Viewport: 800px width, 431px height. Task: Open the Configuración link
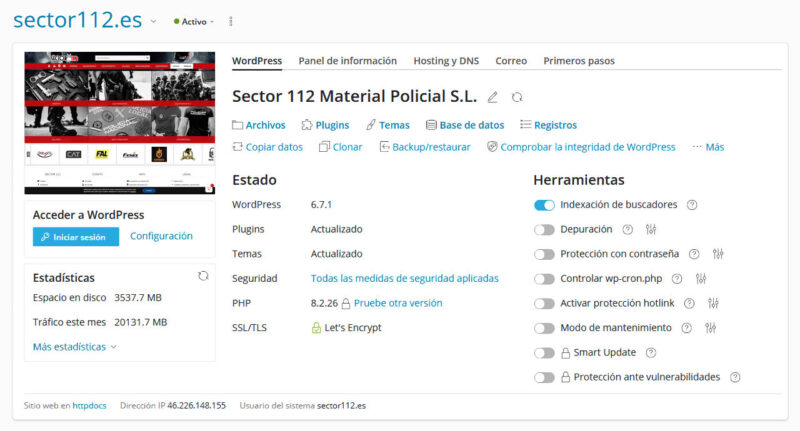[x=161, y=236]
